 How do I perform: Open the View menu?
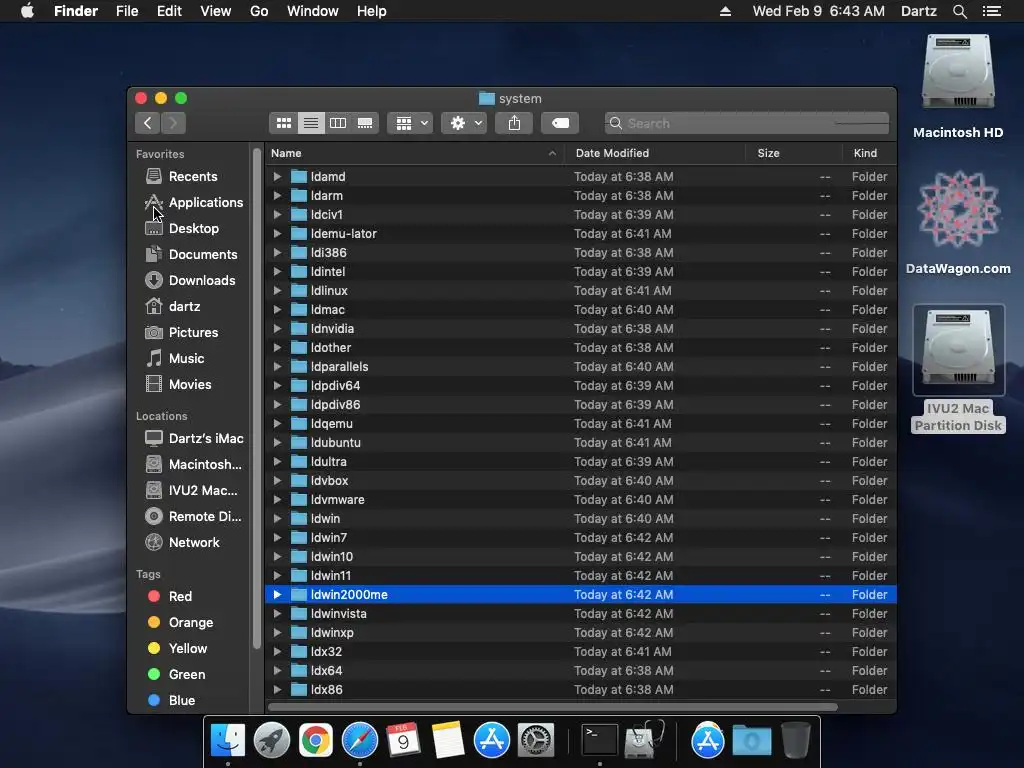click(x=216, y=11)
